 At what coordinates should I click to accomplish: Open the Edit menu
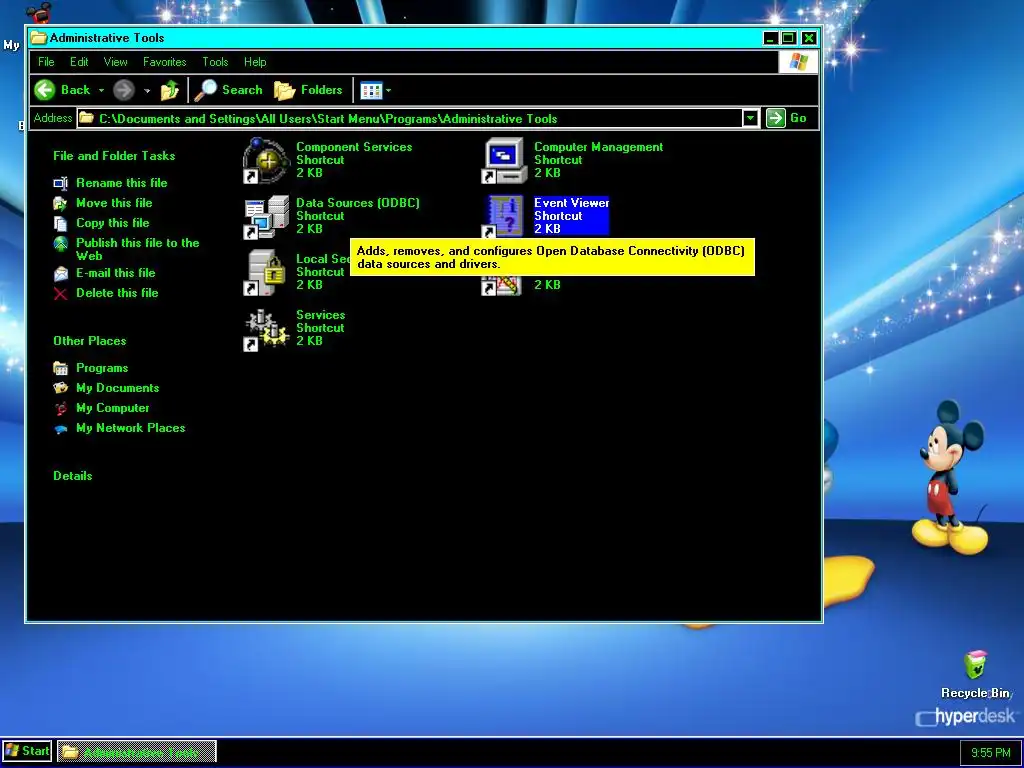[x=79, y=62]
